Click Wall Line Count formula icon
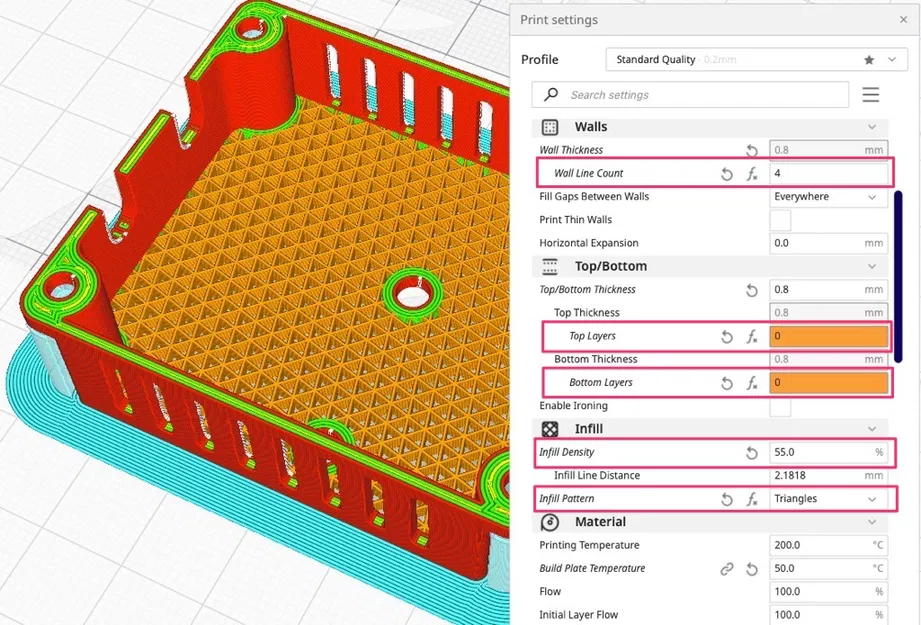The height and width of the screenshot is (625, 921). click(752, 174)
